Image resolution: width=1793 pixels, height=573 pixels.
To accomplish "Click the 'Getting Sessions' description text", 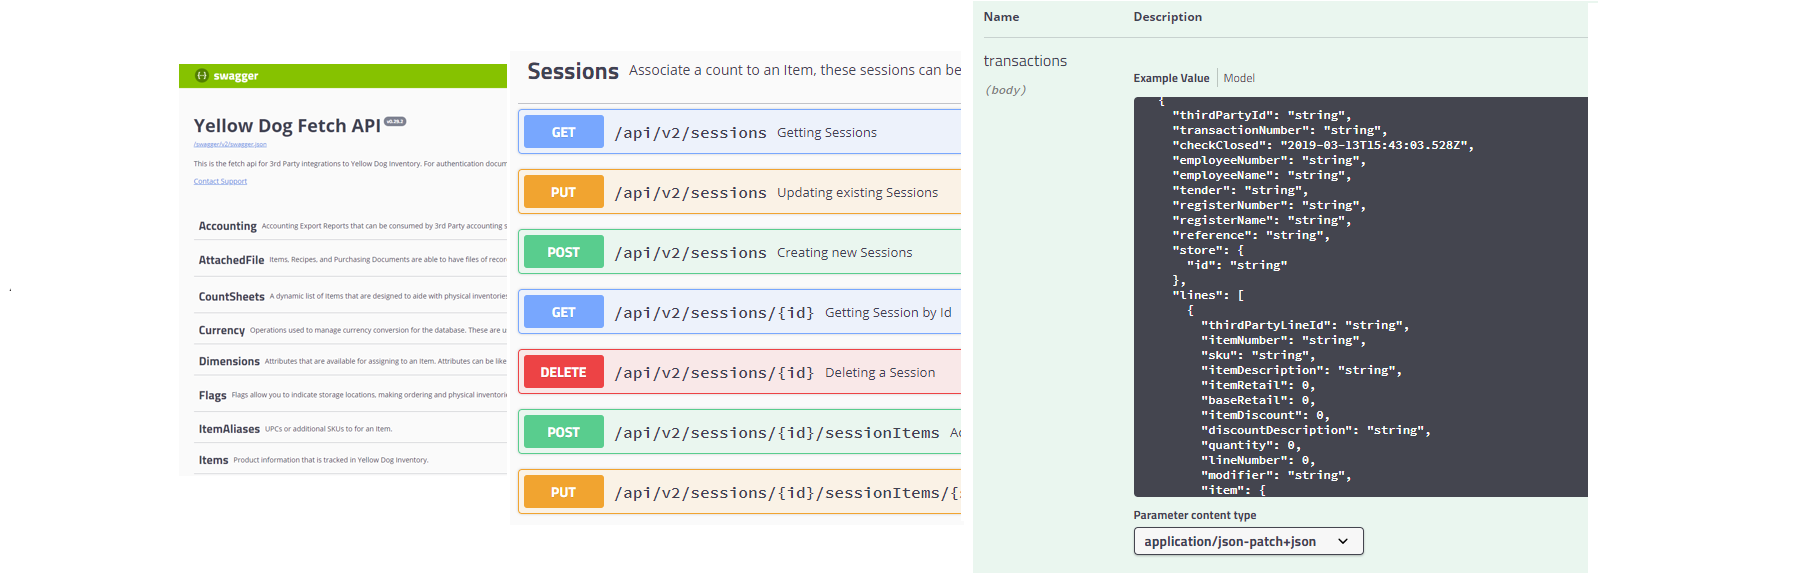I will pyautogui.click(x=827, y=132).
